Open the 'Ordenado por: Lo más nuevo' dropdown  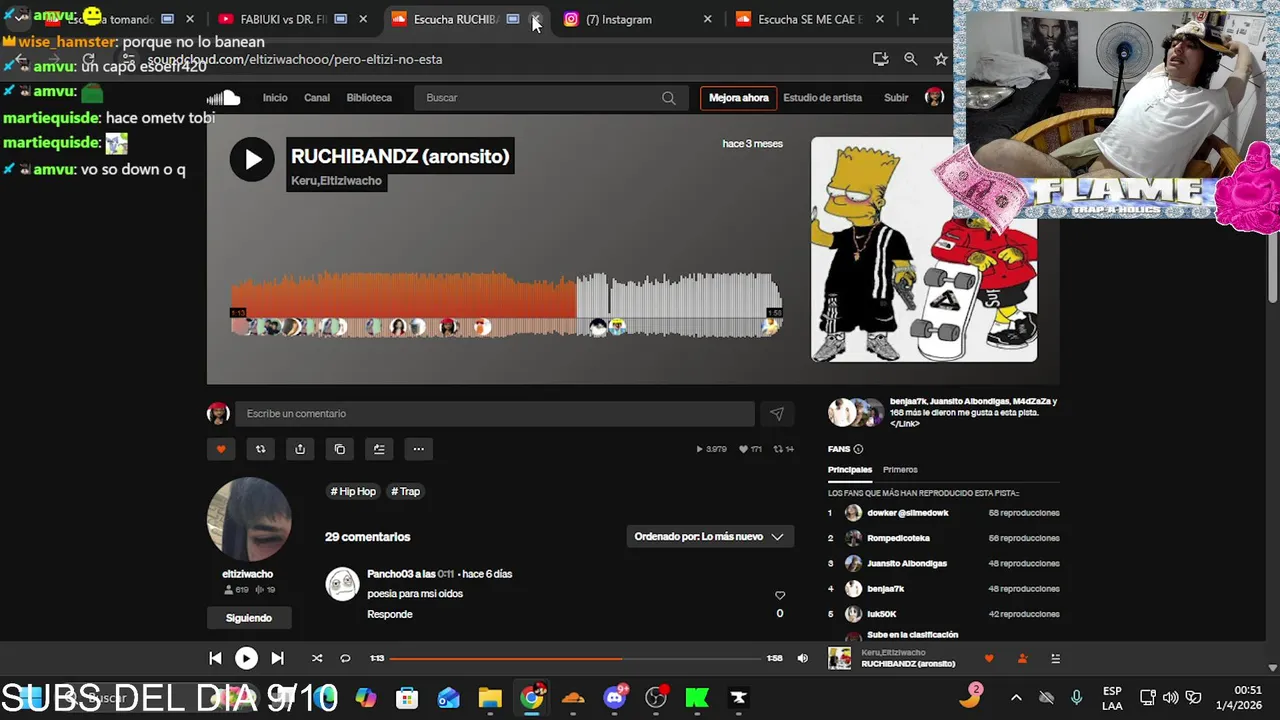coord(710,537)
